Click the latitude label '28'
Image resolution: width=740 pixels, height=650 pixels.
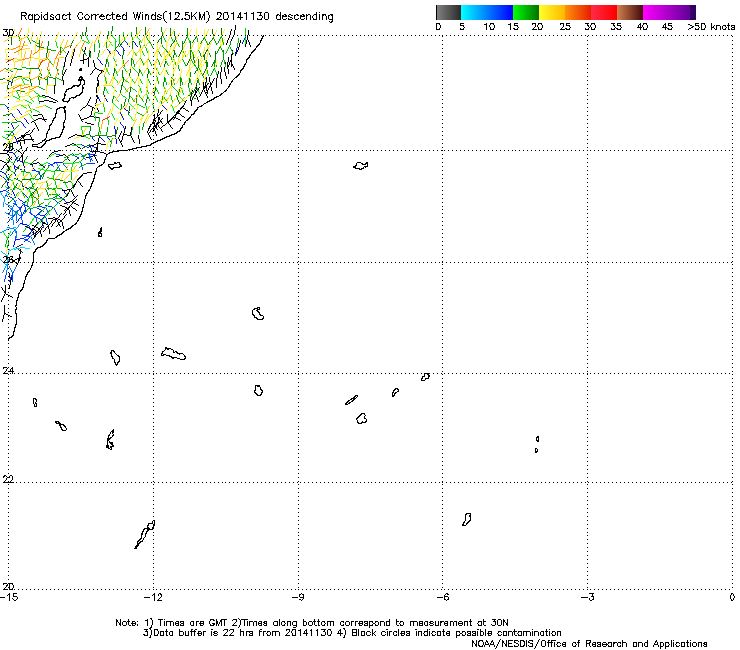(x=8, y=147)
